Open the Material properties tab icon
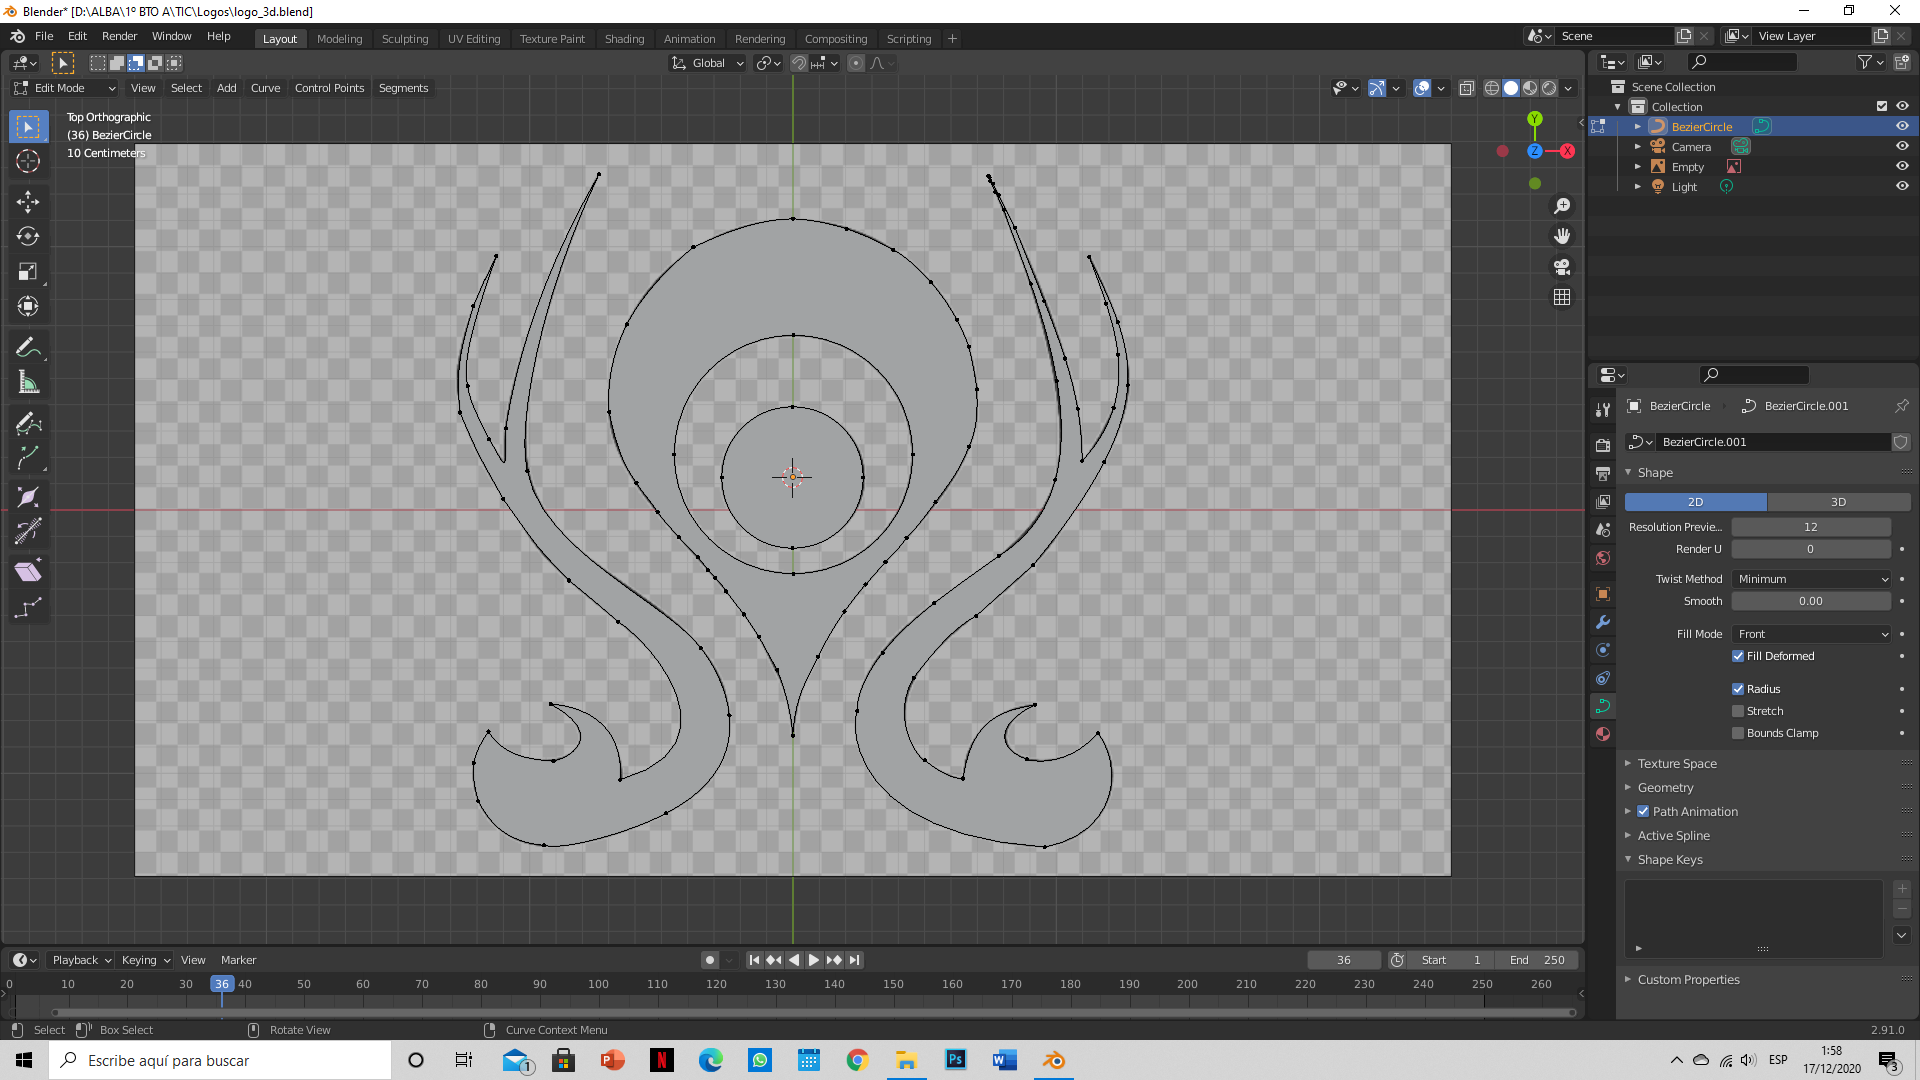The width and height of the screenshot is (1920, 1080). coord(1603,734)
